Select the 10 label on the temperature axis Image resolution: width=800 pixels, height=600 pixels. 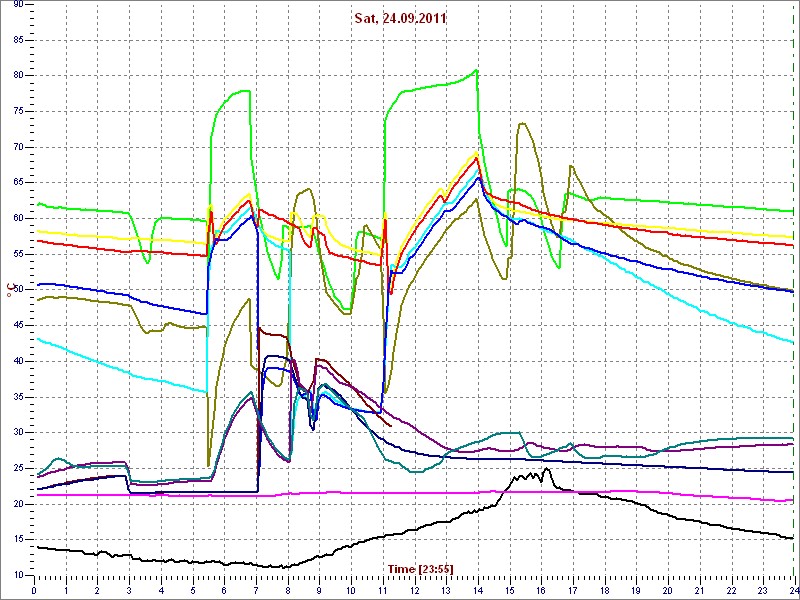[17, 576]
